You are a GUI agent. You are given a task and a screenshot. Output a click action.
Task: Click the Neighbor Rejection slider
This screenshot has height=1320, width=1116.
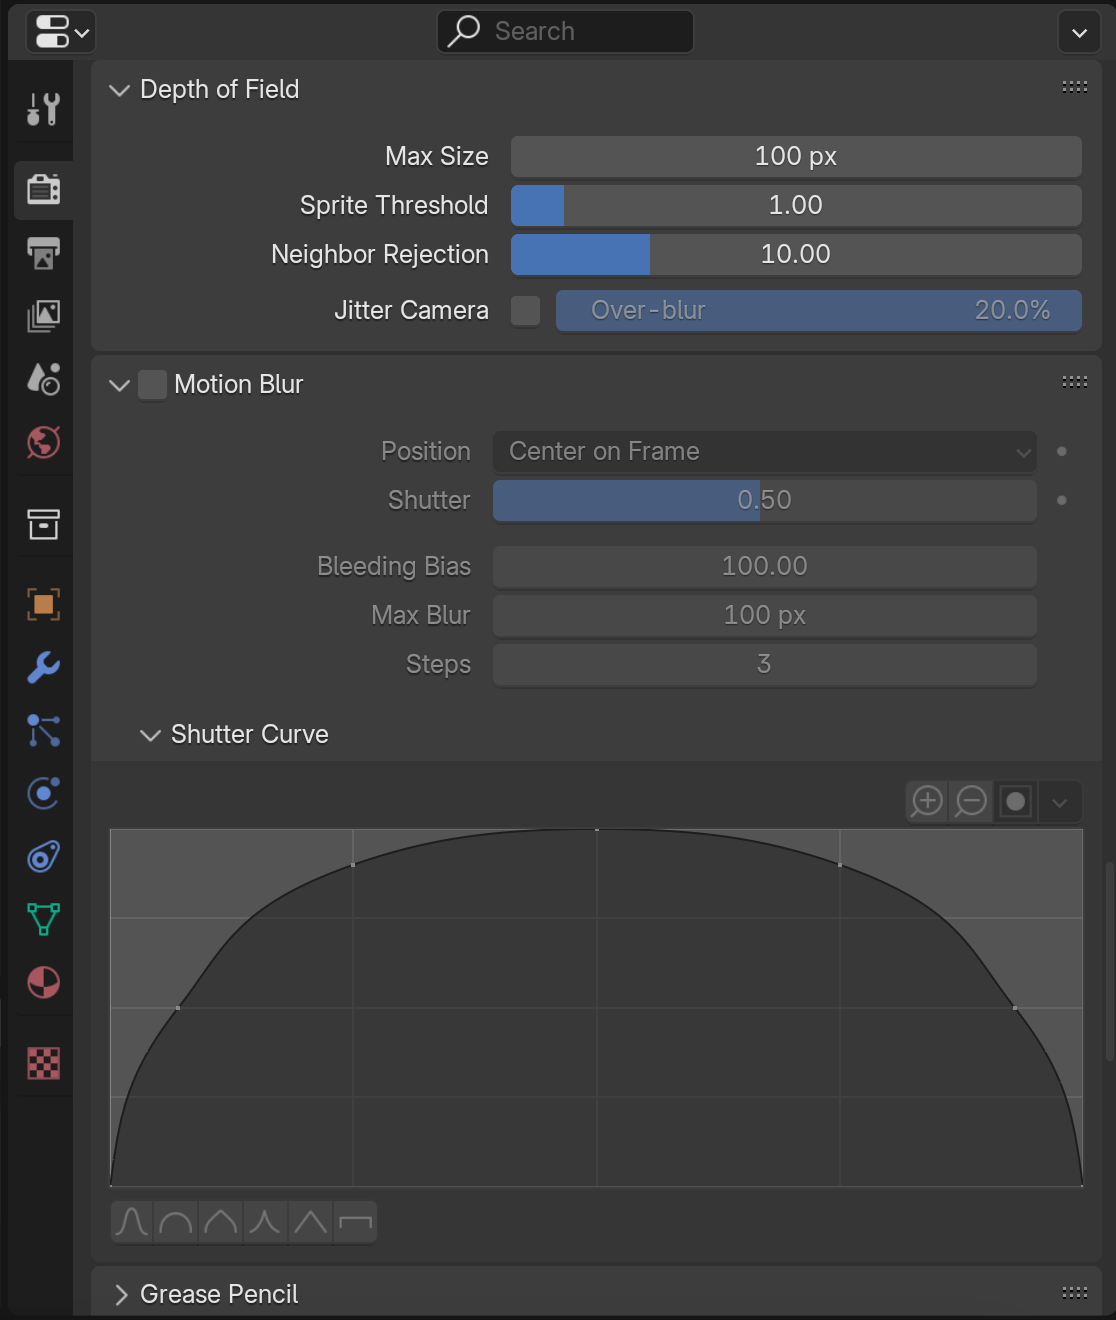pos(795,255)
